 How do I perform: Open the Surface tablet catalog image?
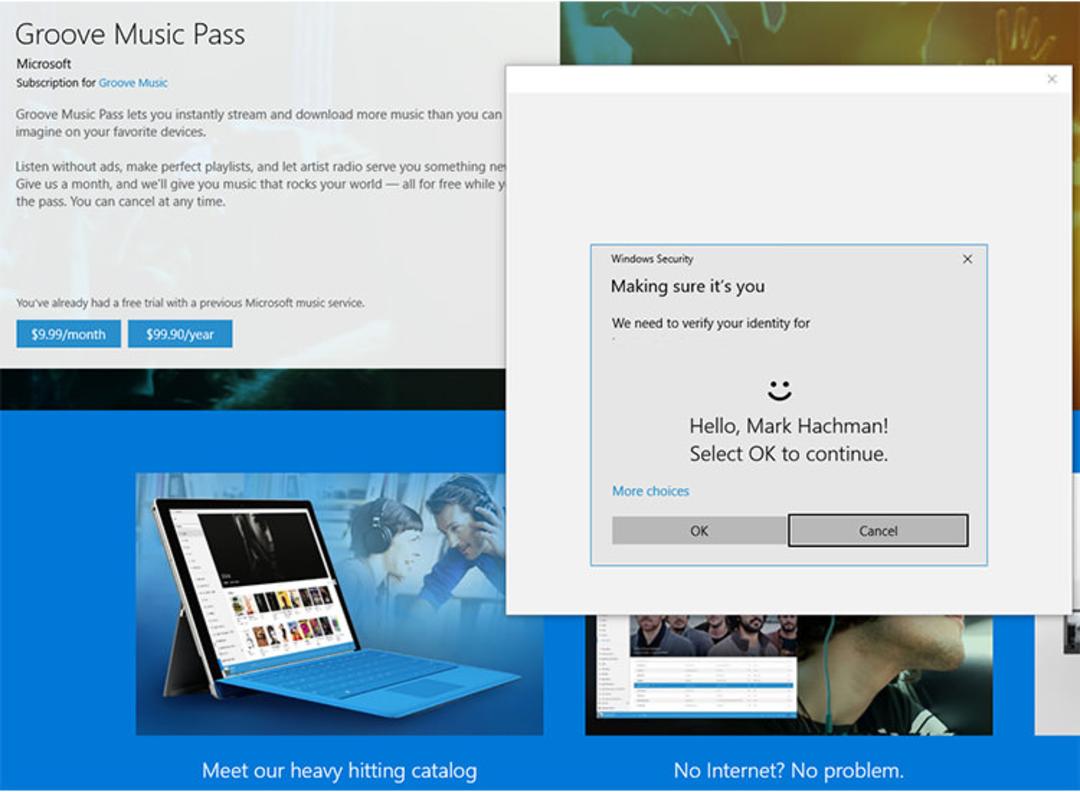coord(339,604)
